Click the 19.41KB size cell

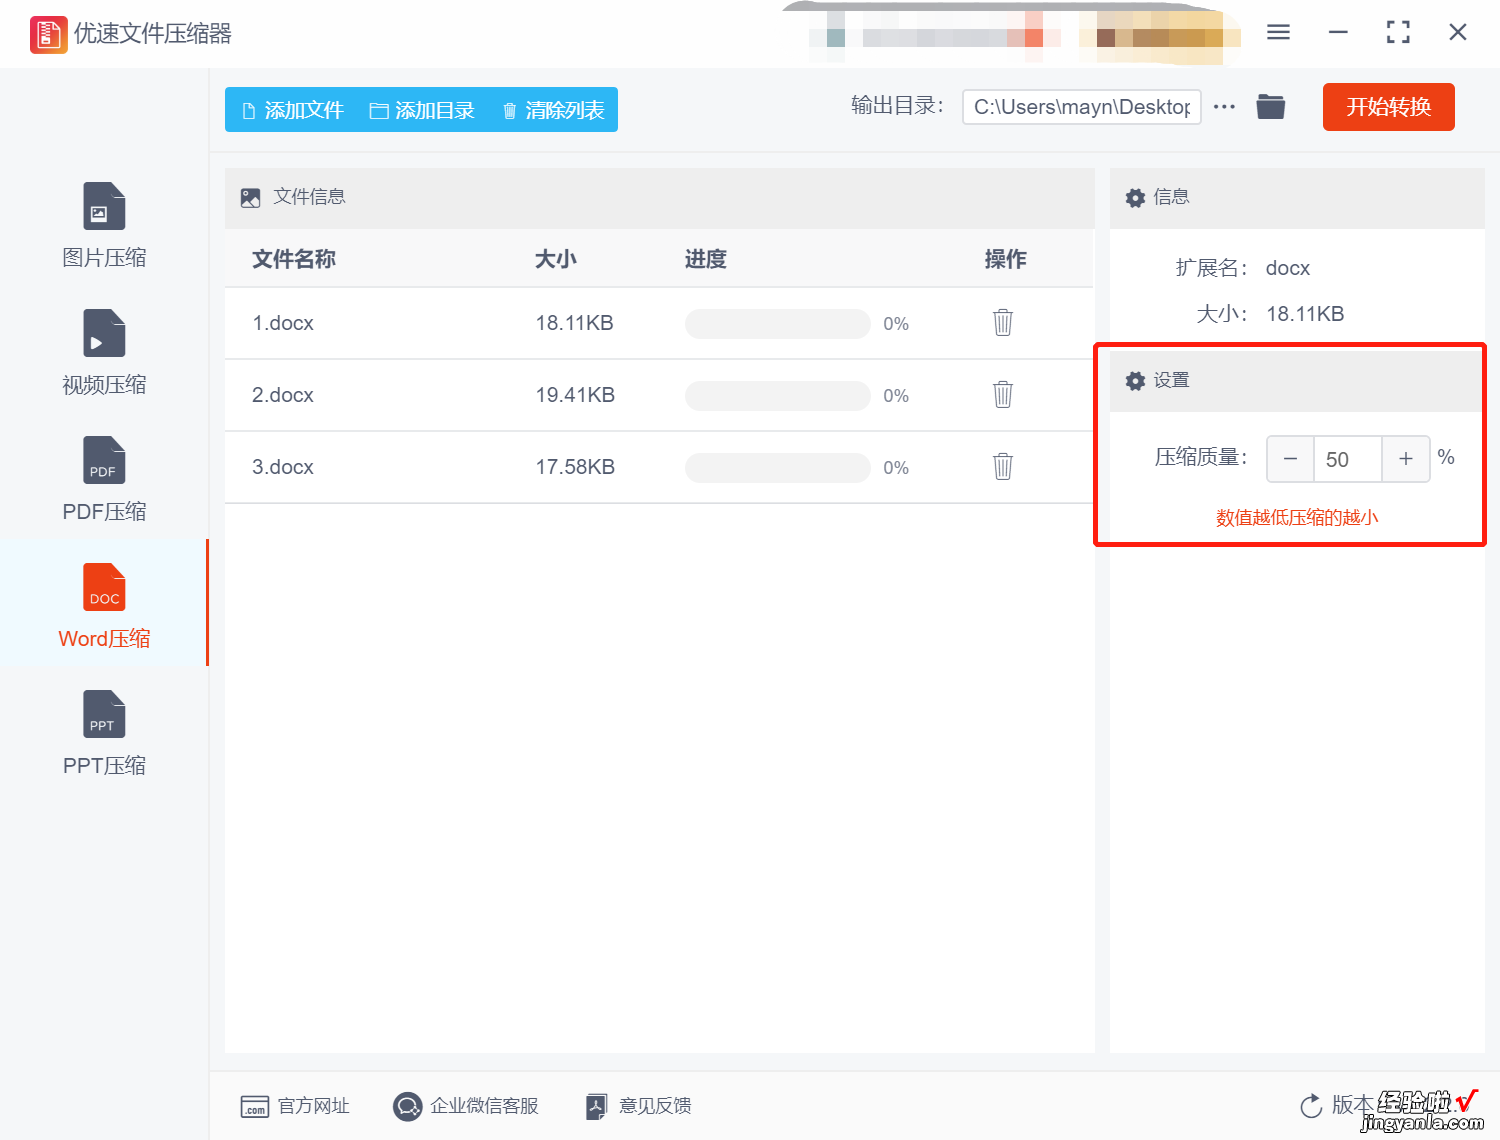574,395
